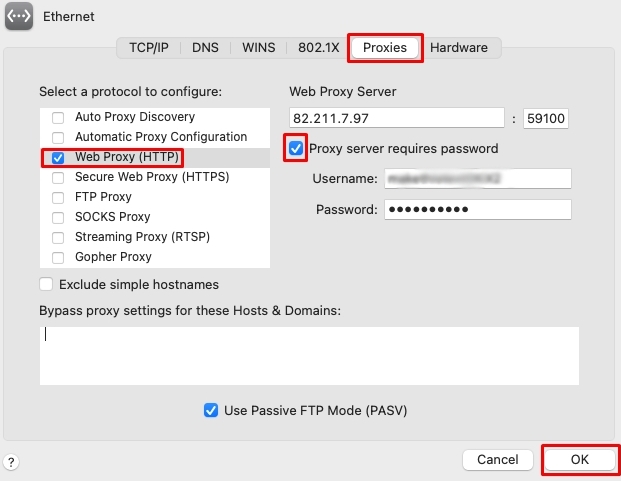Check the FTP Proxy option
Screen dimensions: 621x481
click(x=58, y=198)
